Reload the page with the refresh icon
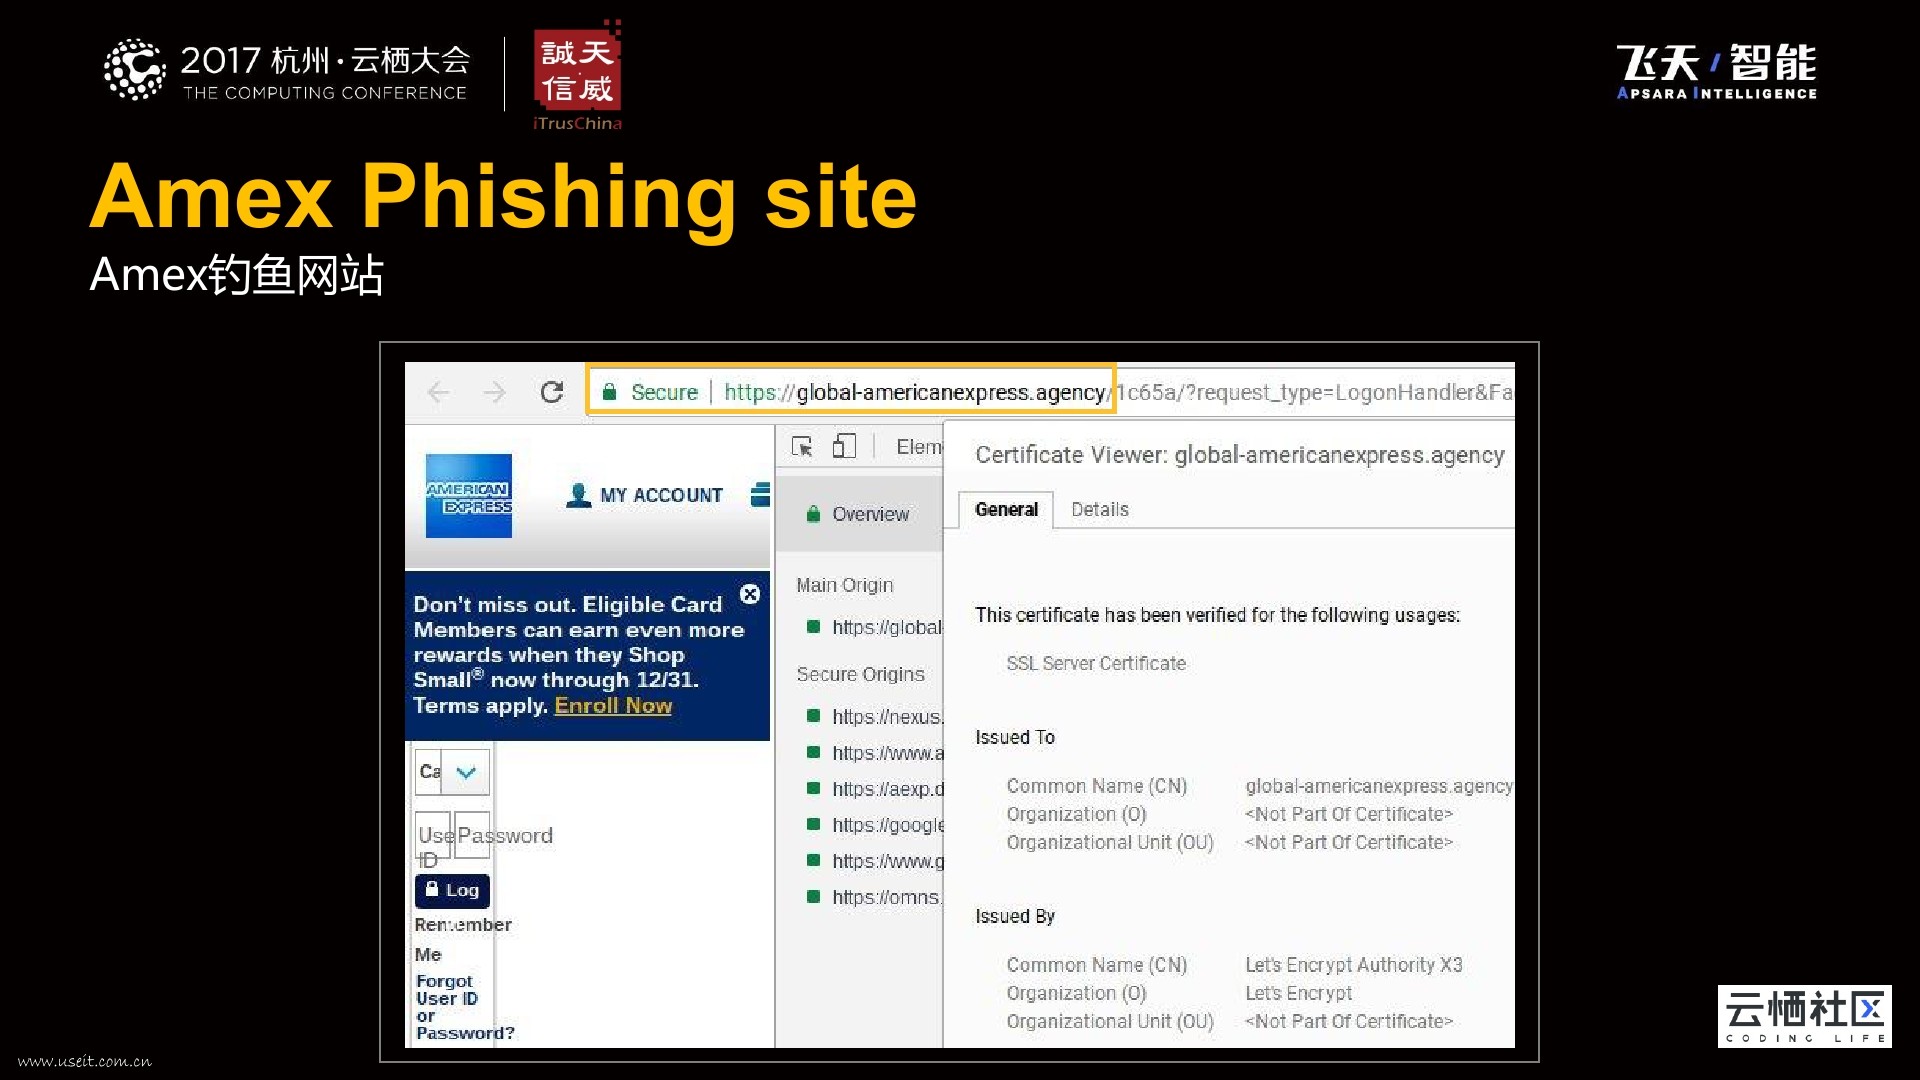The height and width of the screenshot is (1080, 1920). [552, 392]
